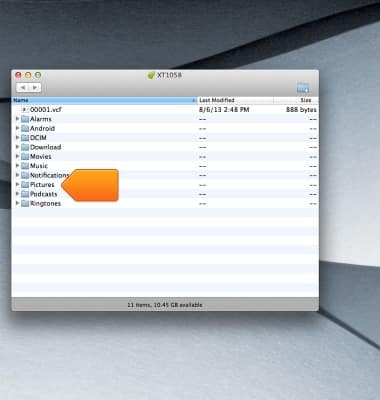Screen dimensions: 380x400
Task: Select the 00001.vcf file name
Action: click(x=46, y=110)
